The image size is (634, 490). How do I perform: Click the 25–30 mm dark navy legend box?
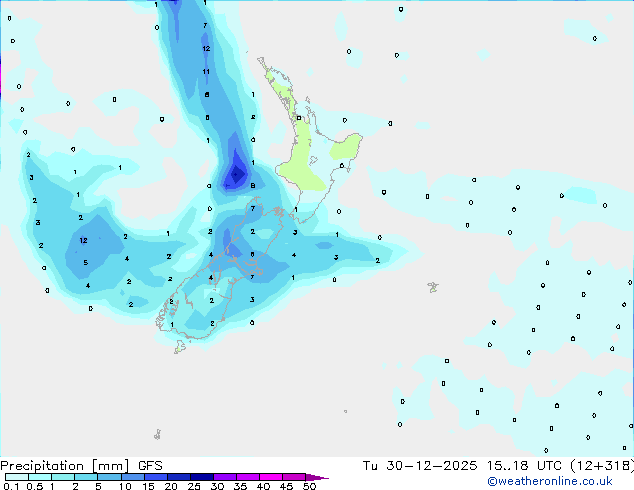[x=201, y=477]
